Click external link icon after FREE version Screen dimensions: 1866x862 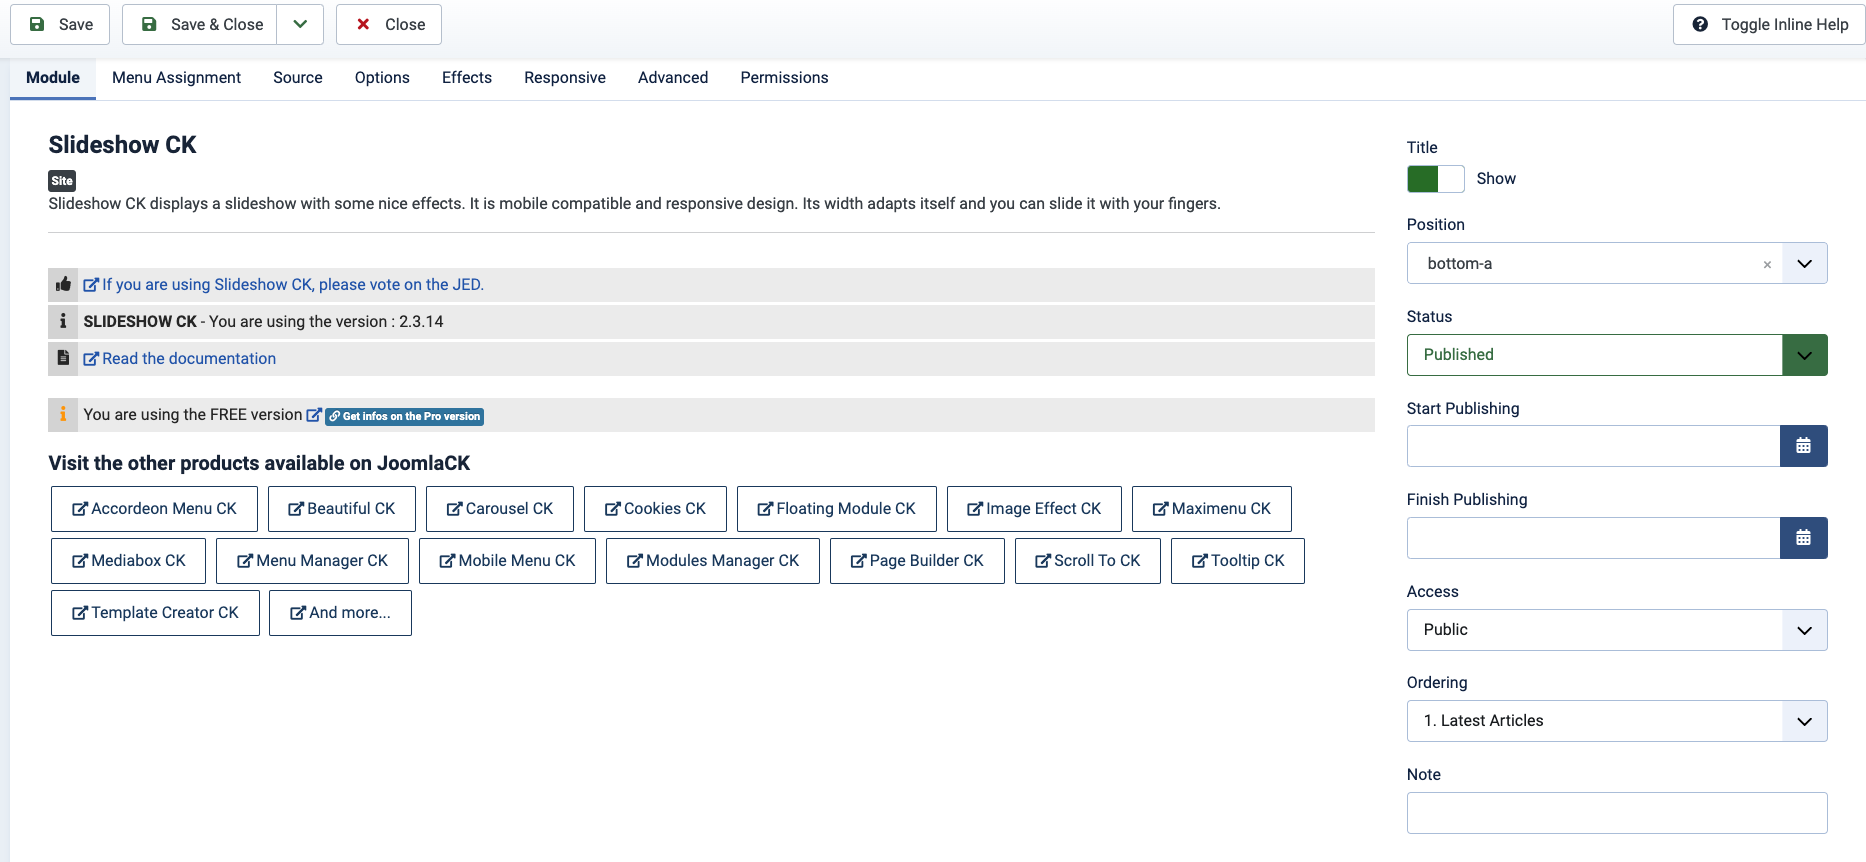(x=314, y=415)
